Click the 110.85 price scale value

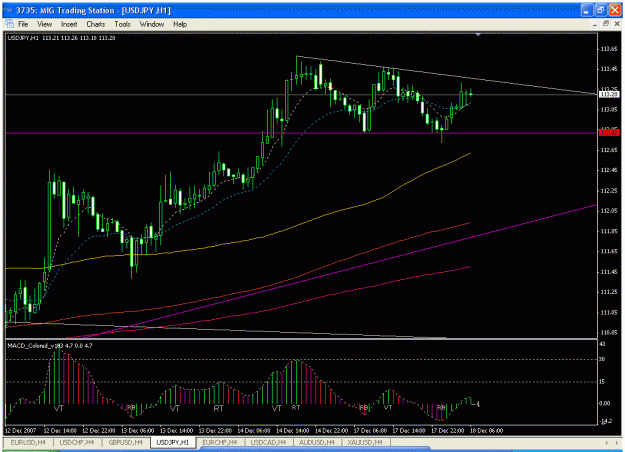(x=609, y=332)
